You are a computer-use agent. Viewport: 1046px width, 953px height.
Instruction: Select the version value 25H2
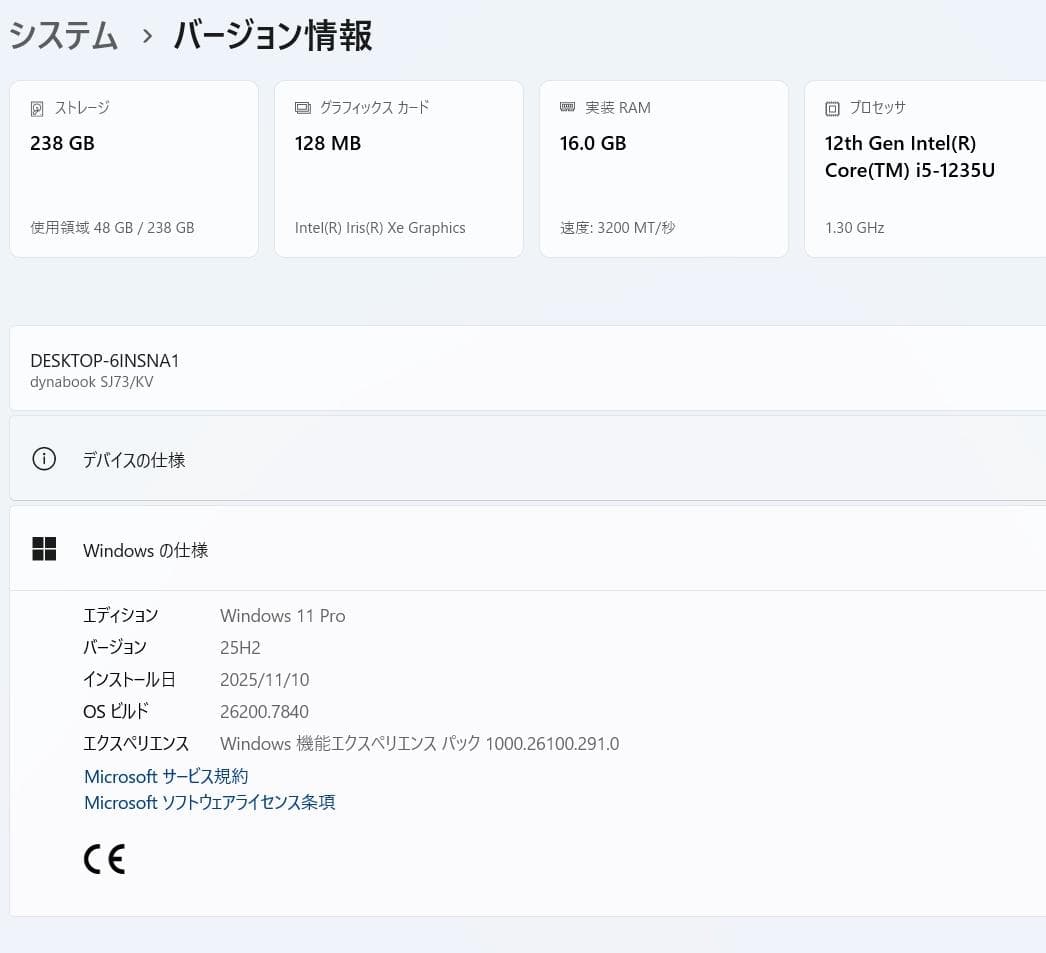240,648
